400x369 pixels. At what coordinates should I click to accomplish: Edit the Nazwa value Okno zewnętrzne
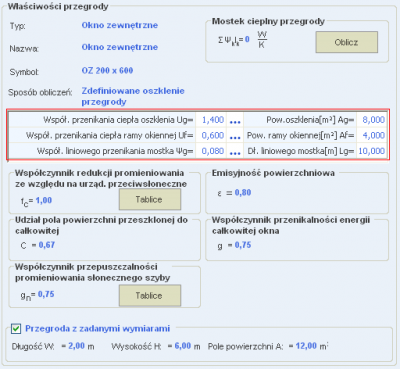120,47
